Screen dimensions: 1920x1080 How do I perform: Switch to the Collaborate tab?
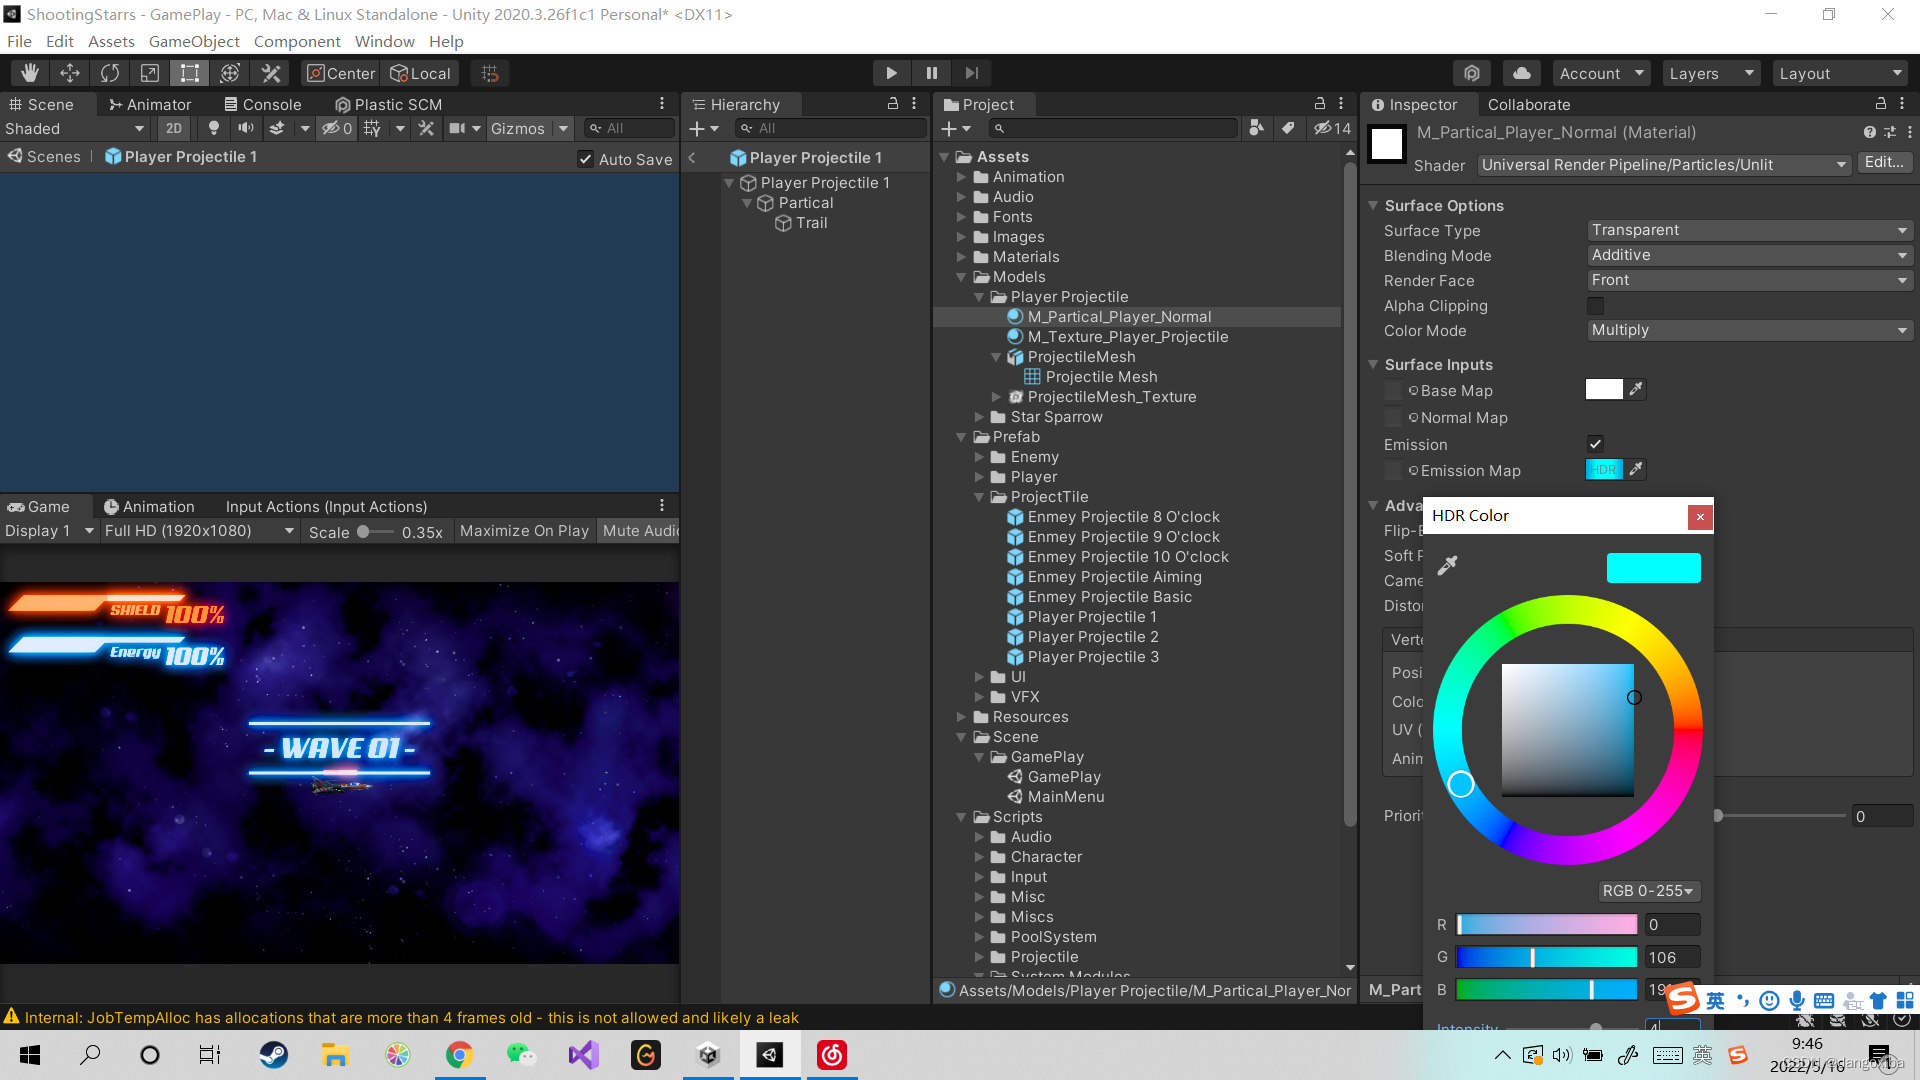(x=1529, y=104)
